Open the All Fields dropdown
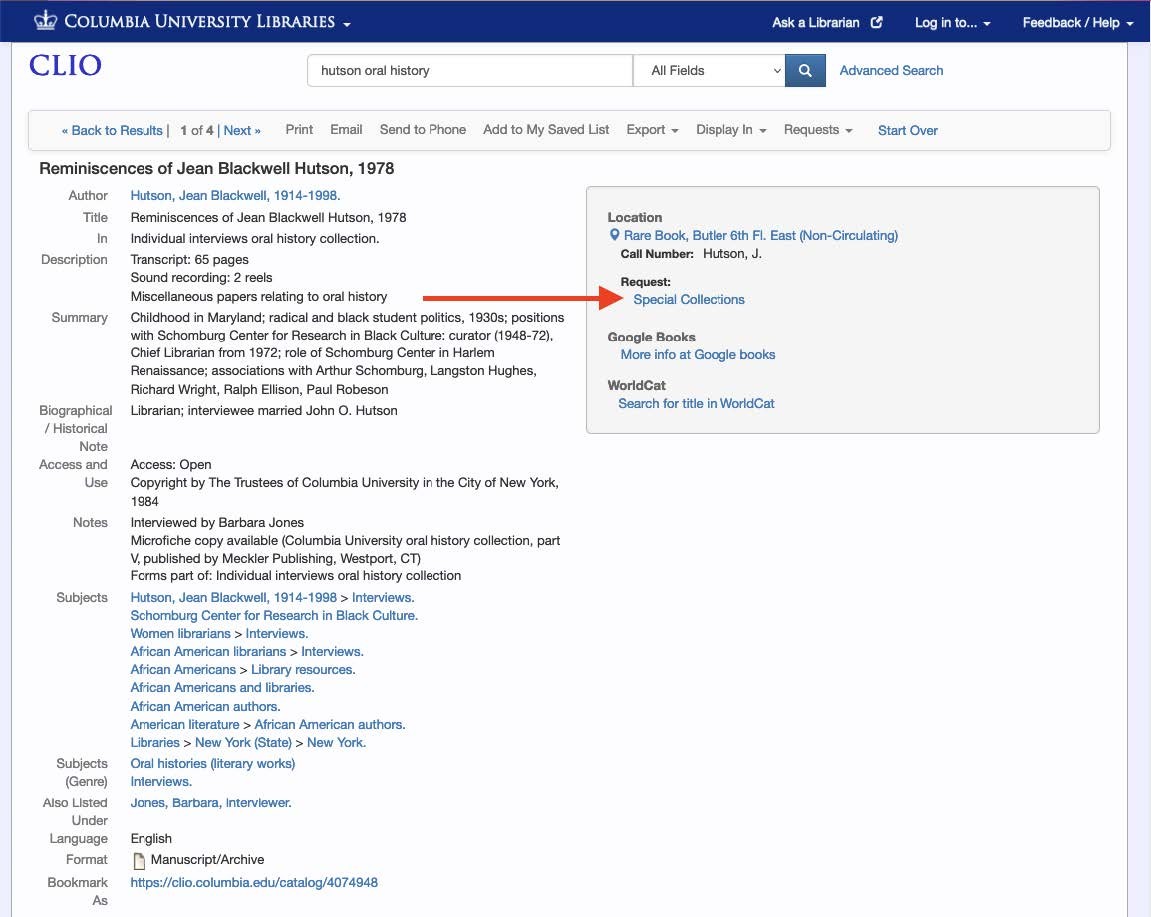 click(710, 70)
